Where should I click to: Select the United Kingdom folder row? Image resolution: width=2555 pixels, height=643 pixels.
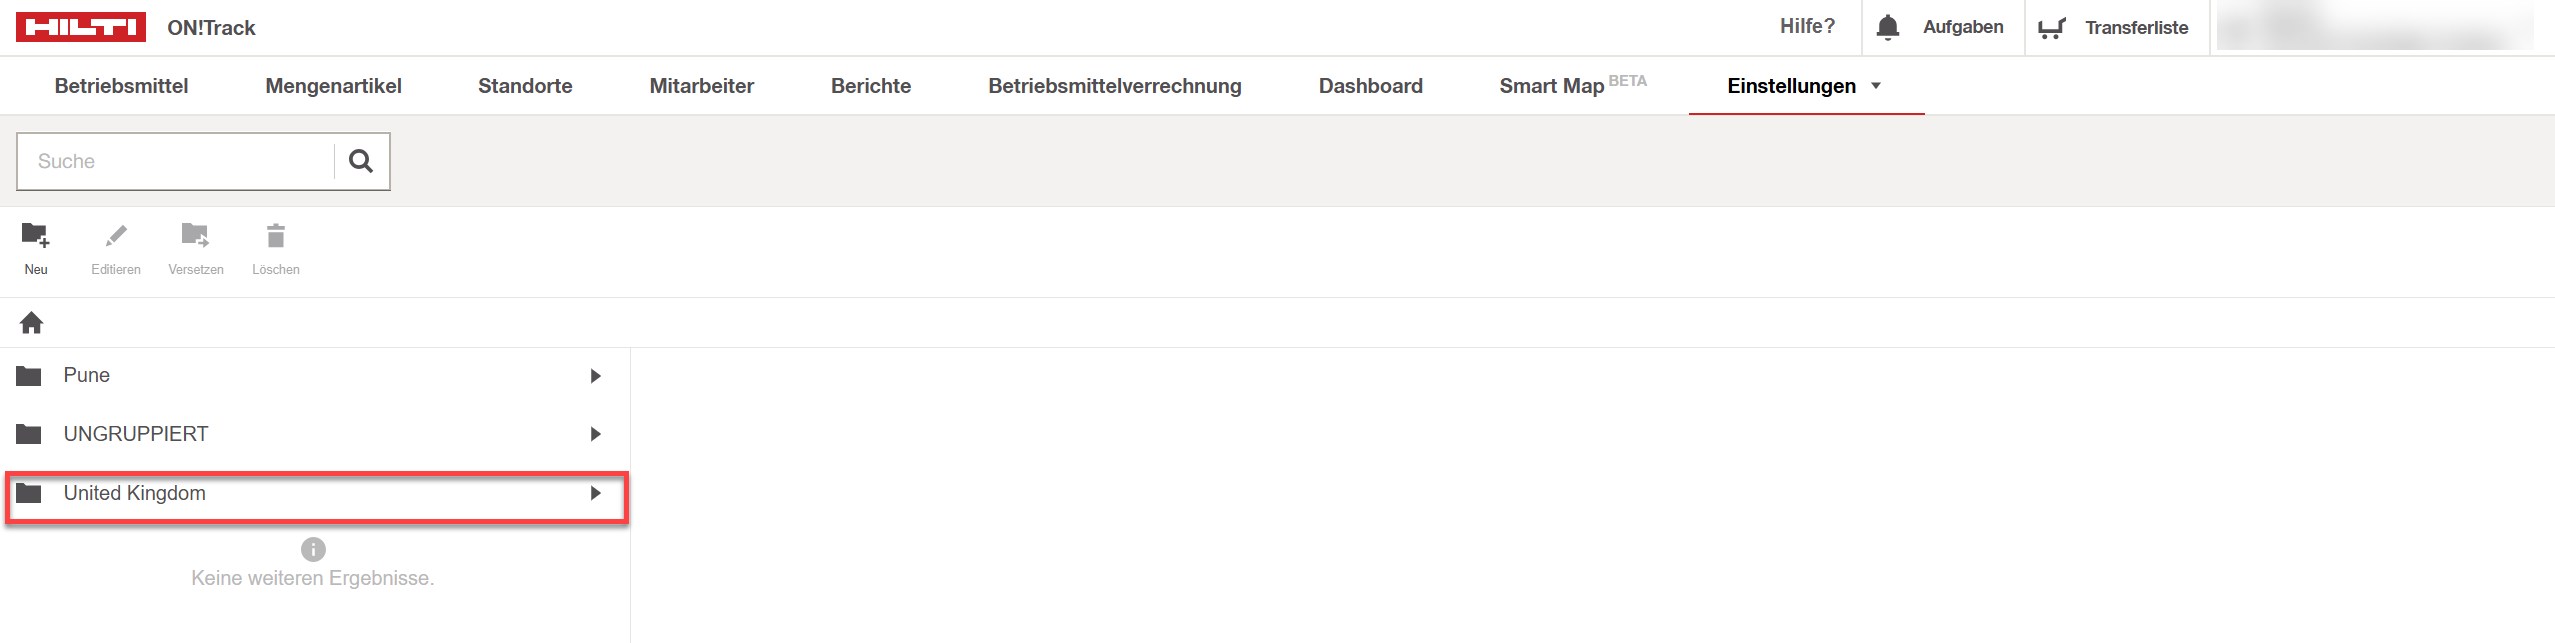(316, 493)
